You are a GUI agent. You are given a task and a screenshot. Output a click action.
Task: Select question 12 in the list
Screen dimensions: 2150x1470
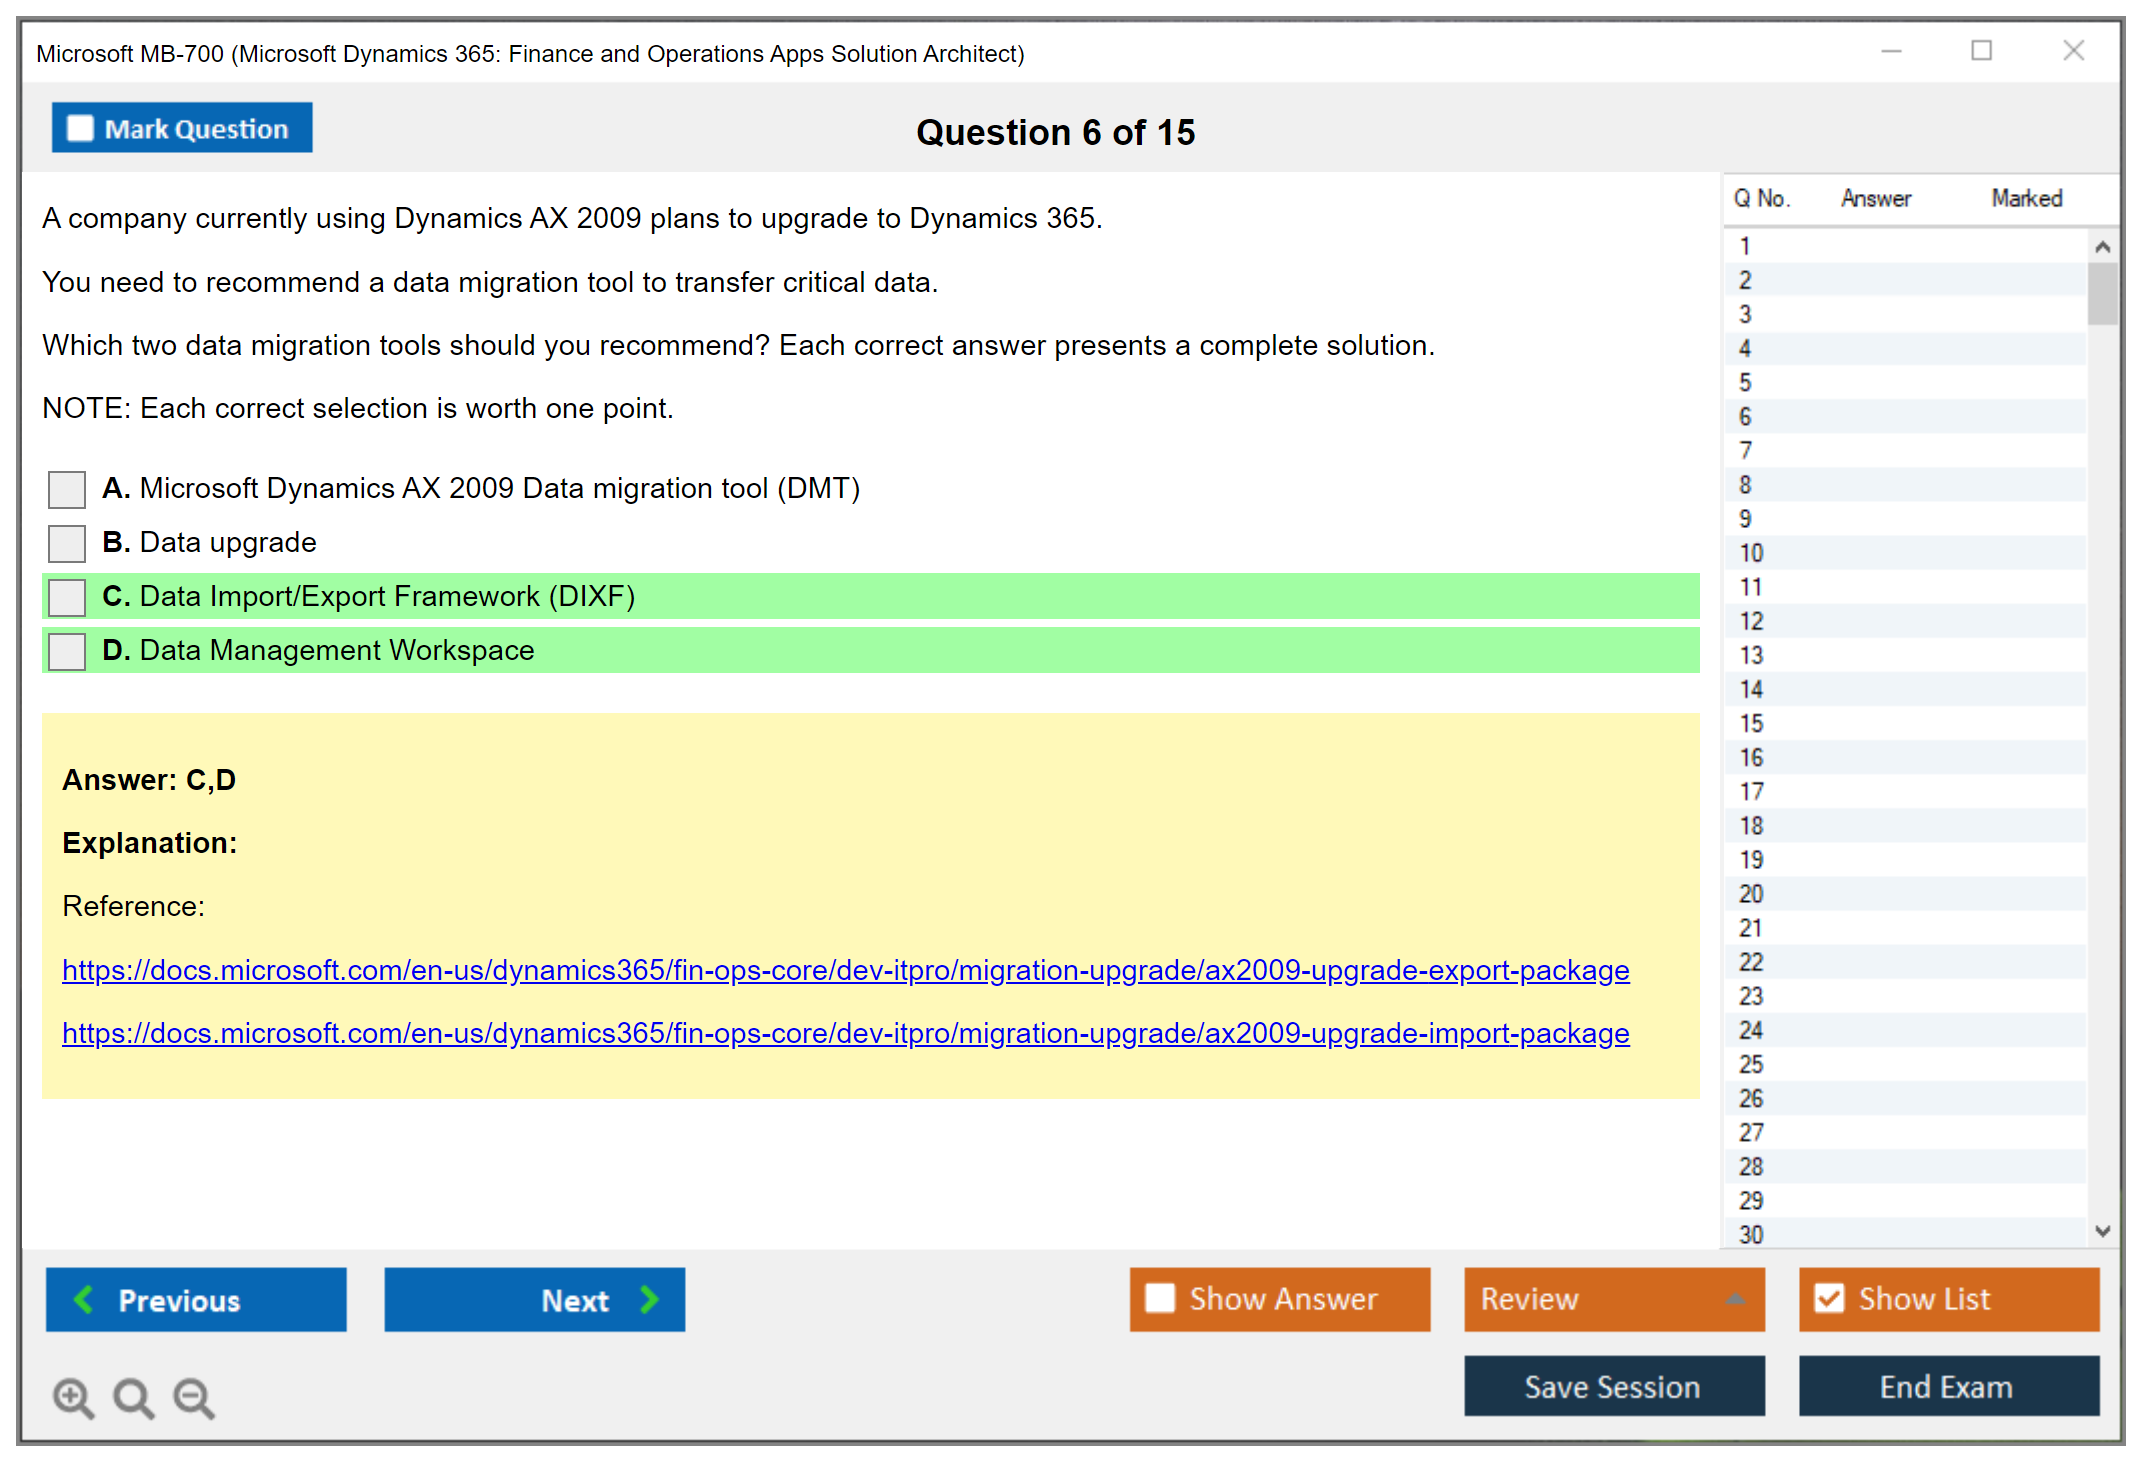1751,621
